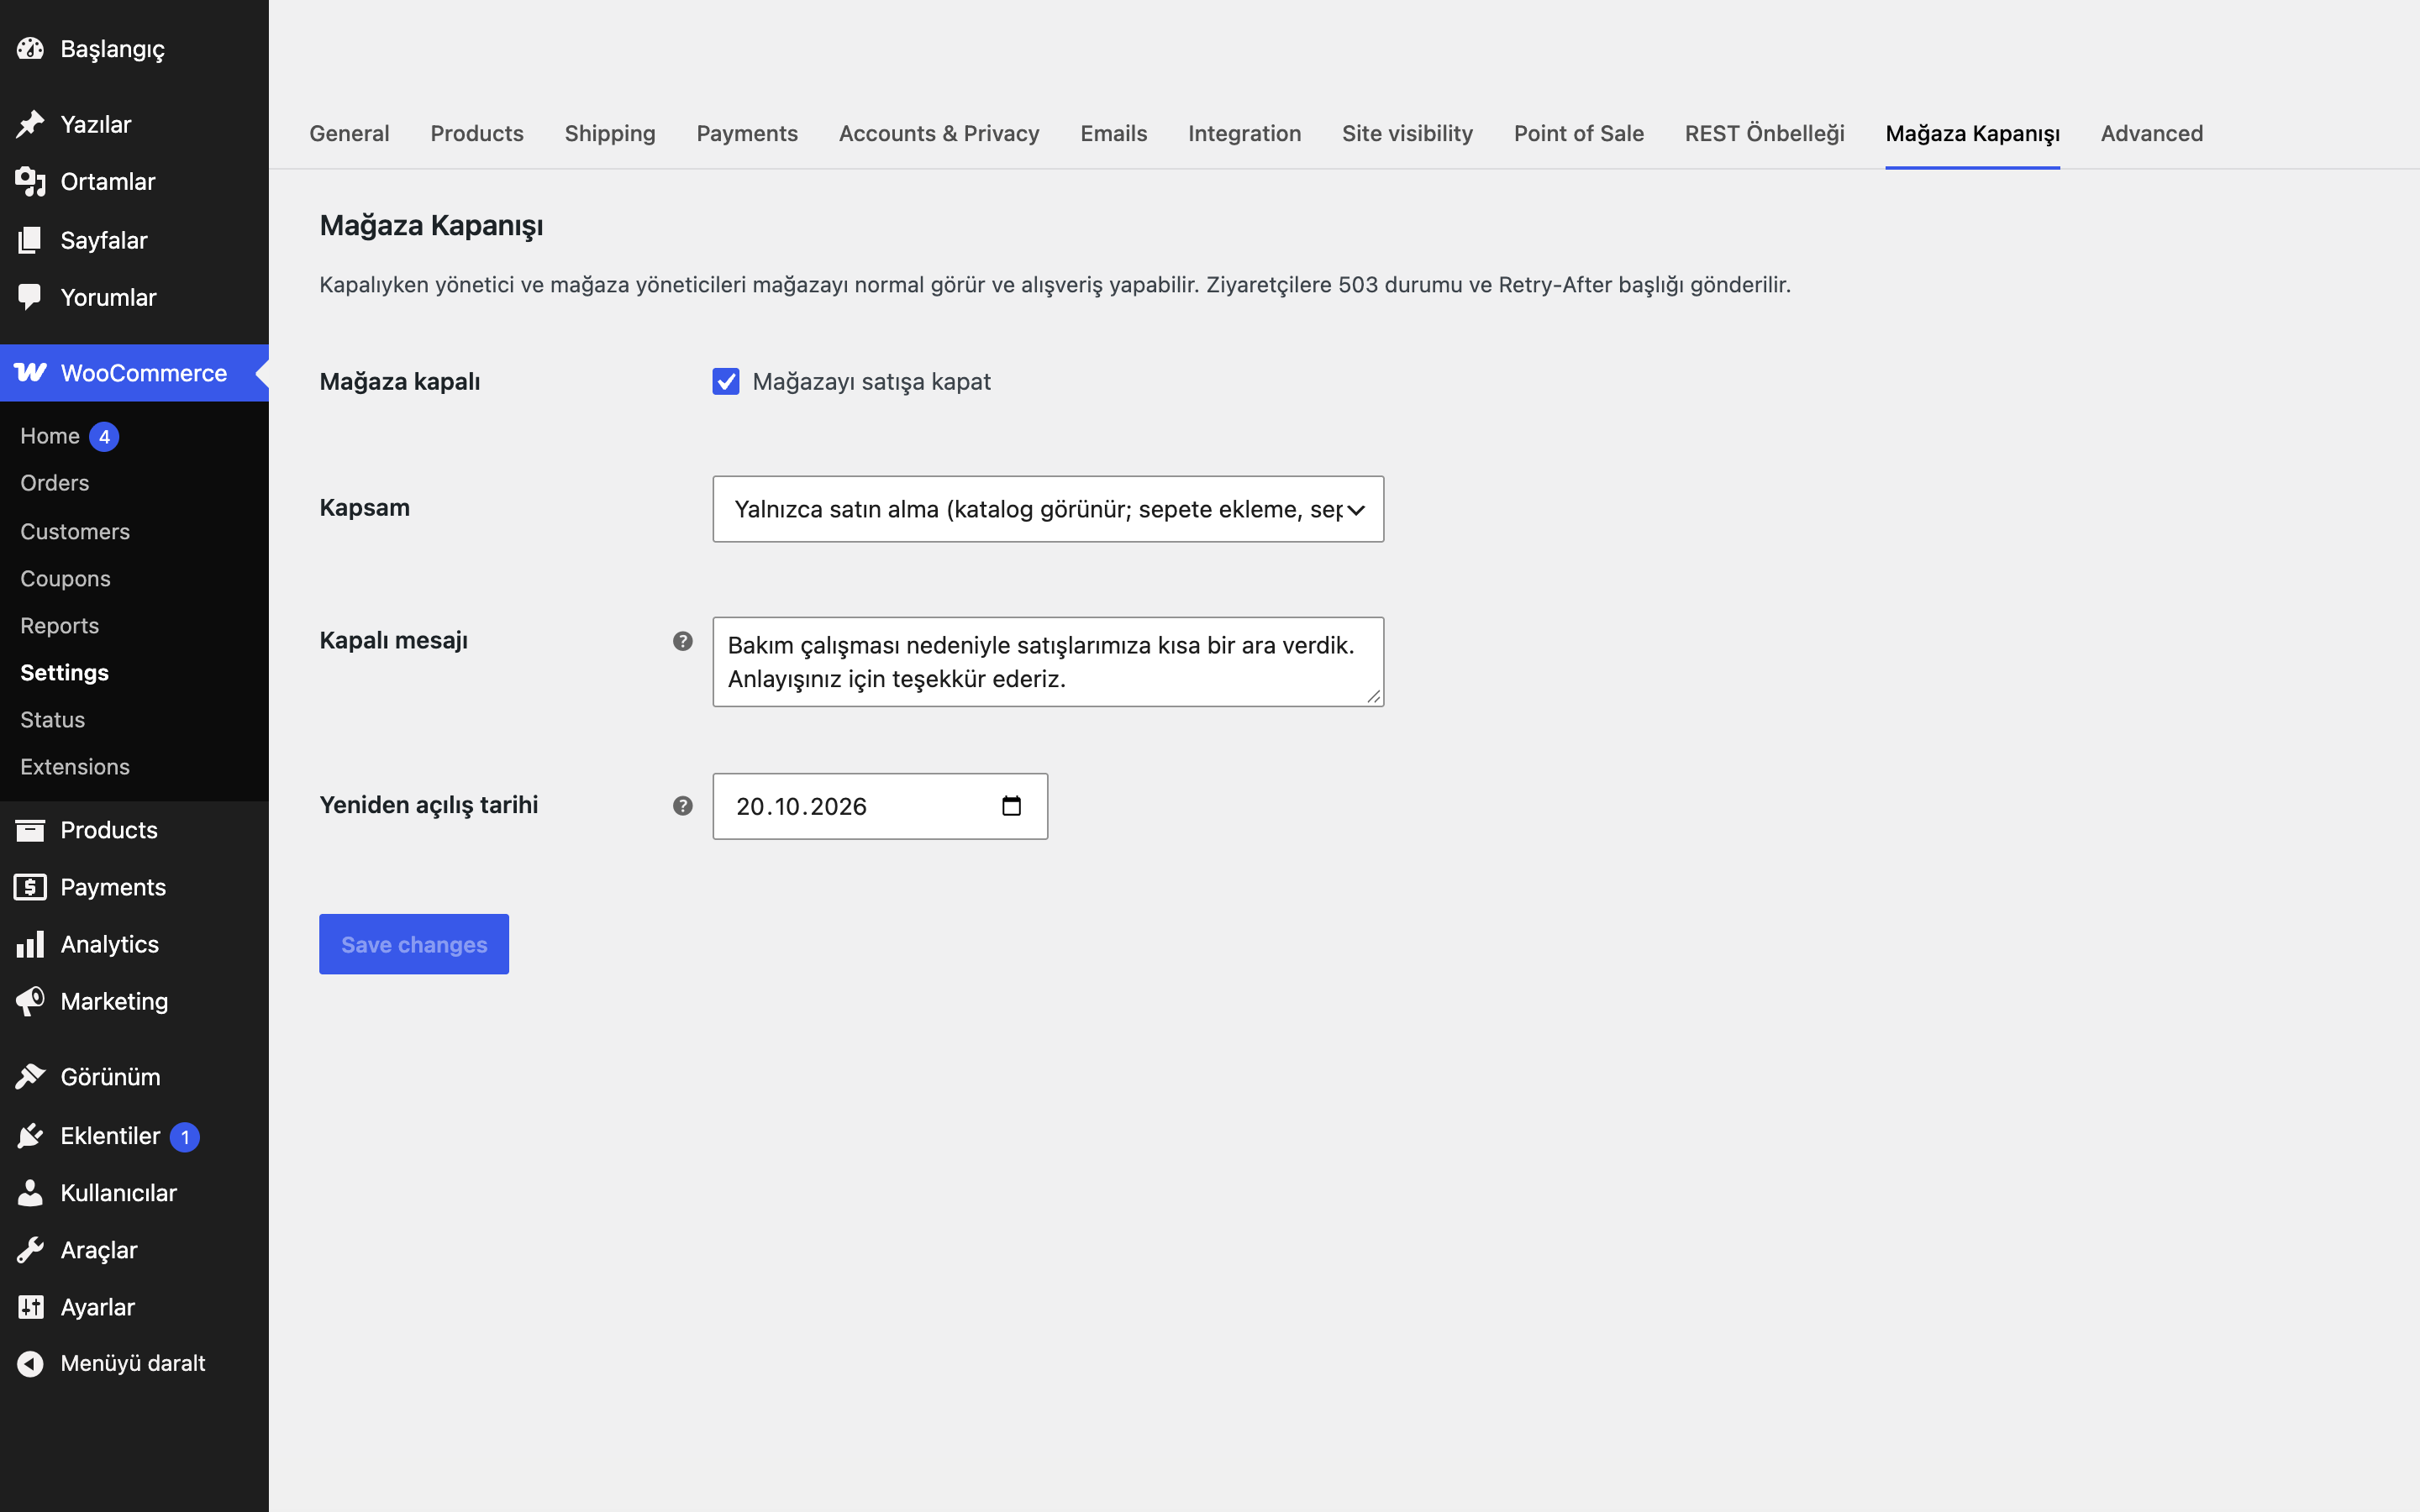
Task: Click into the Kapalı mesajı text area
Action: (1048, 662)
